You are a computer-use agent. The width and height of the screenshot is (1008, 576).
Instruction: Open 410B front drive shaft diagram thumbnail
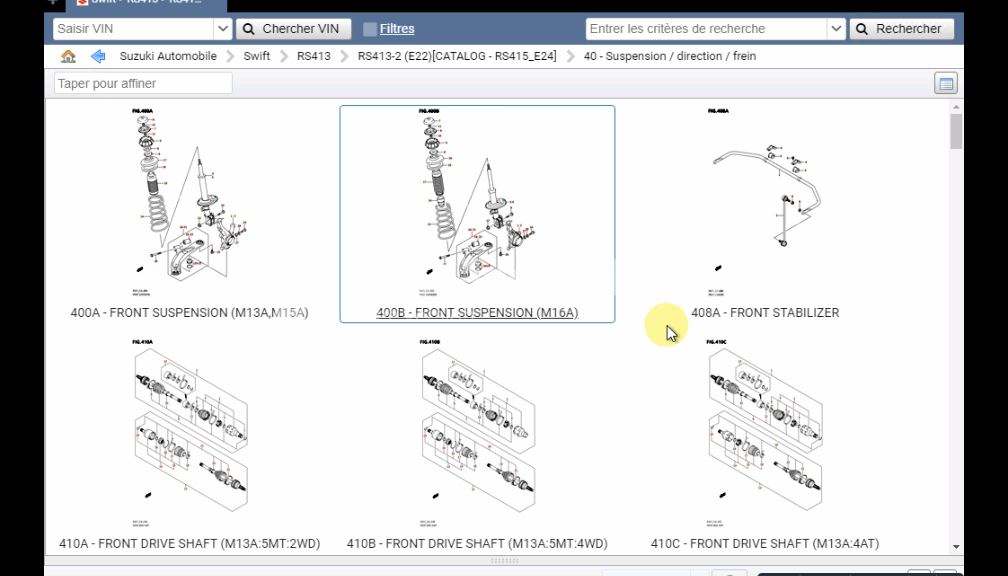pyautogui.click(x=477, y=434)
